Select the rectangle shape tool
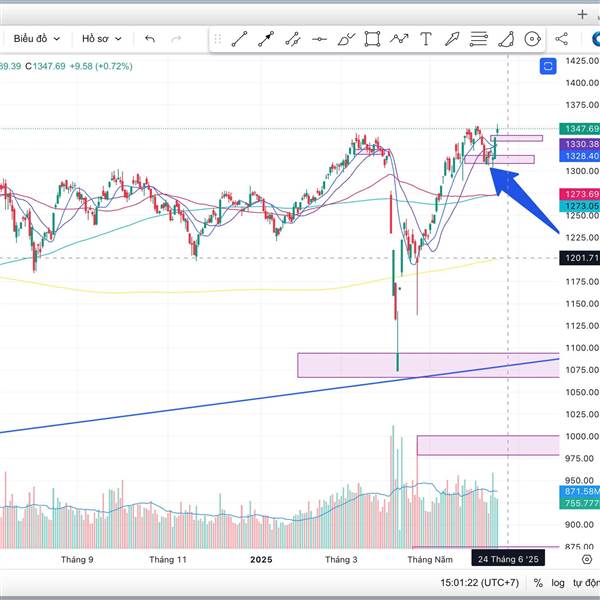 coord(372,39)
